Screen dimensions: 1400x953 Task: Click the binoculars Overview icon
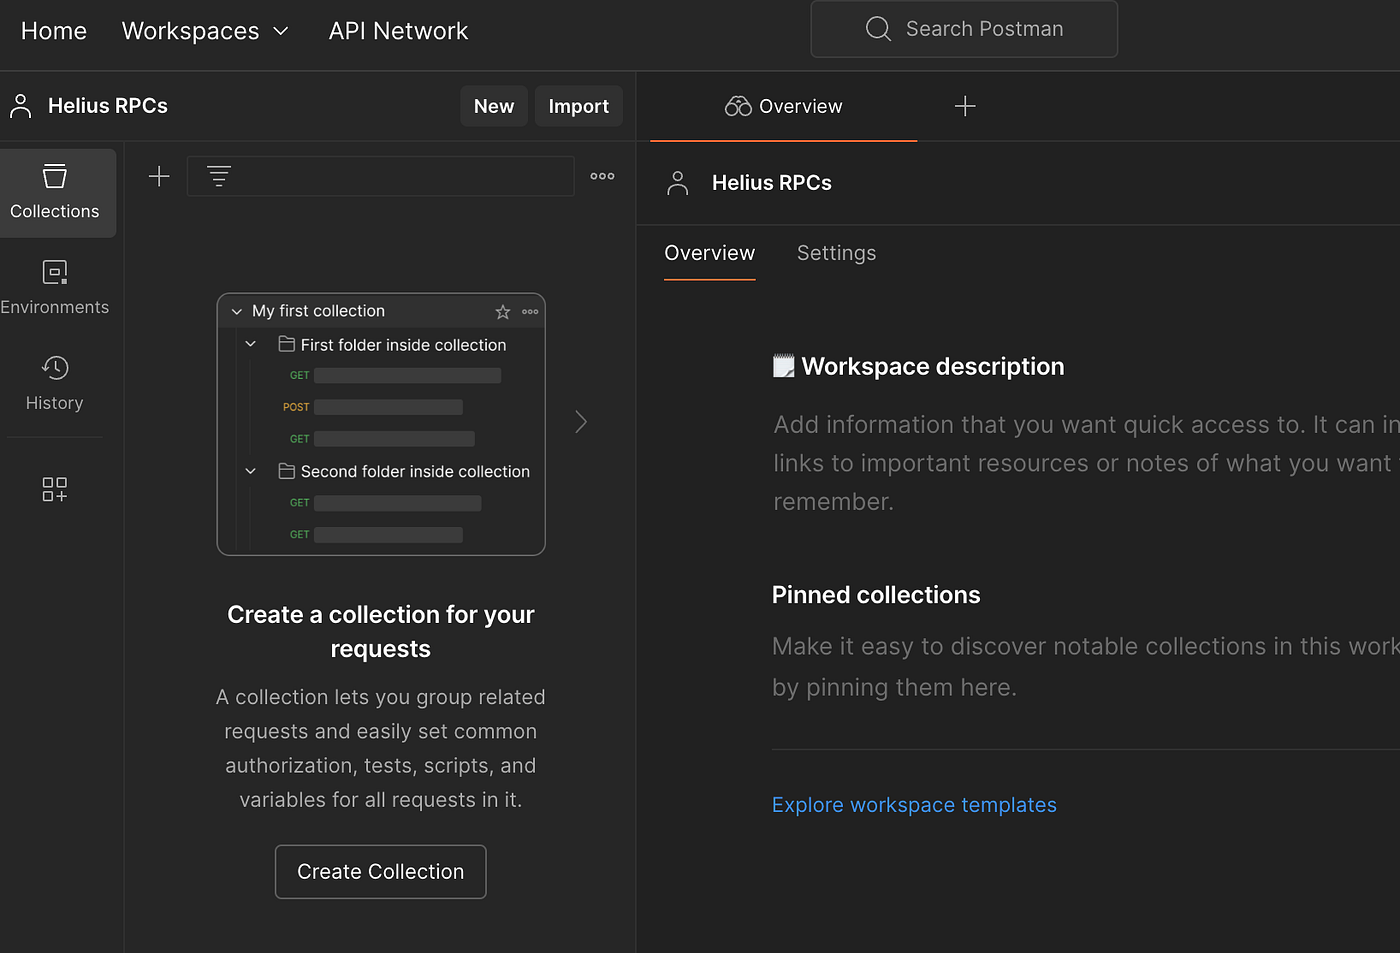tap(738, 106)
